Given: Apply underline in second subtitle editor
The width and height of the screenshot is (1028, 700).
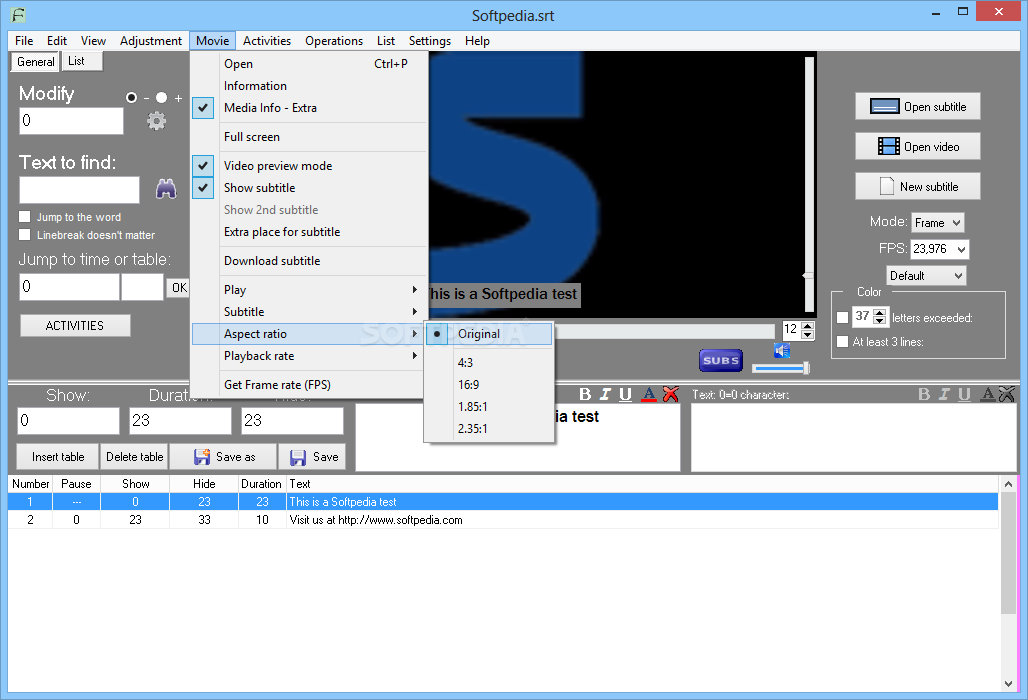Looking at the screenshot, I should pyautogui.click(x=964, y=394).
